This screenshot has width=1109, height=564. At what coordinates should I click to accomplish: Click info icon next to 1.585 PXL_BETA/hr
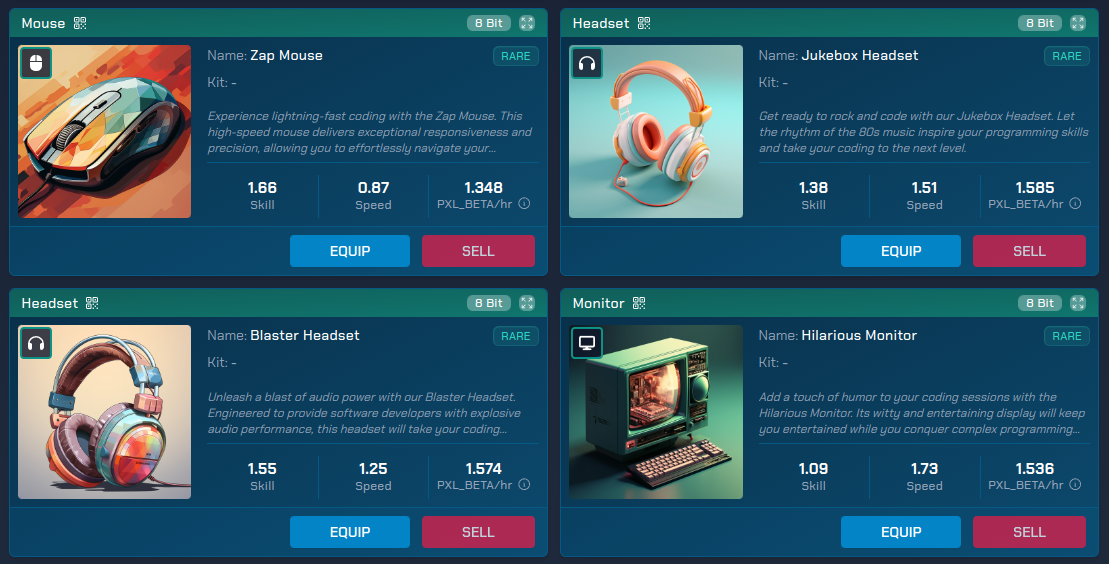click(x=1075, y=203)
